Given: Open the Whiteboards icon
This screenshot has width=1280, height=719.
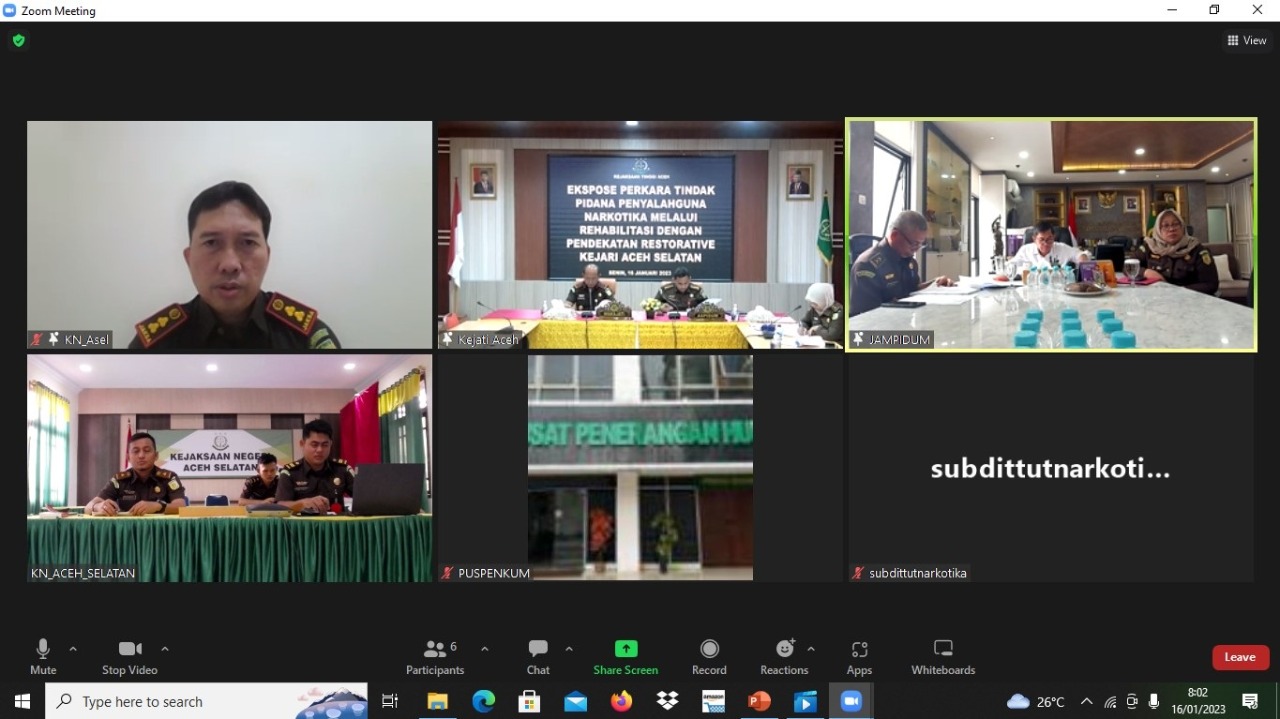Looking at the screenshot, I should tap(942, 650).
